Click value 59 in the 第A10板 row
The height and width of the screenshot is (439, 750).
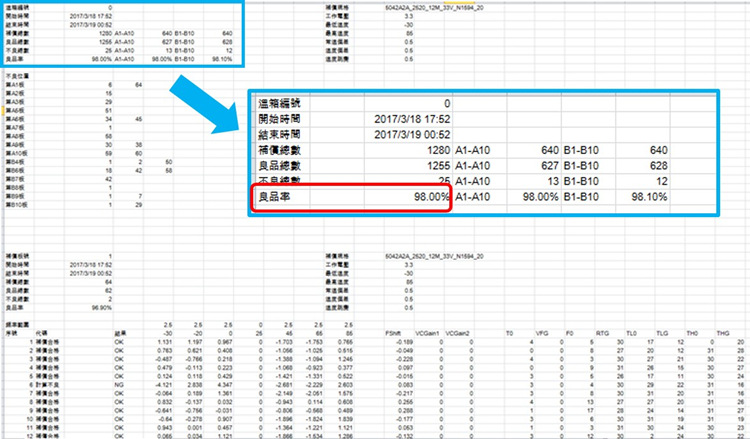click(109, 153)
